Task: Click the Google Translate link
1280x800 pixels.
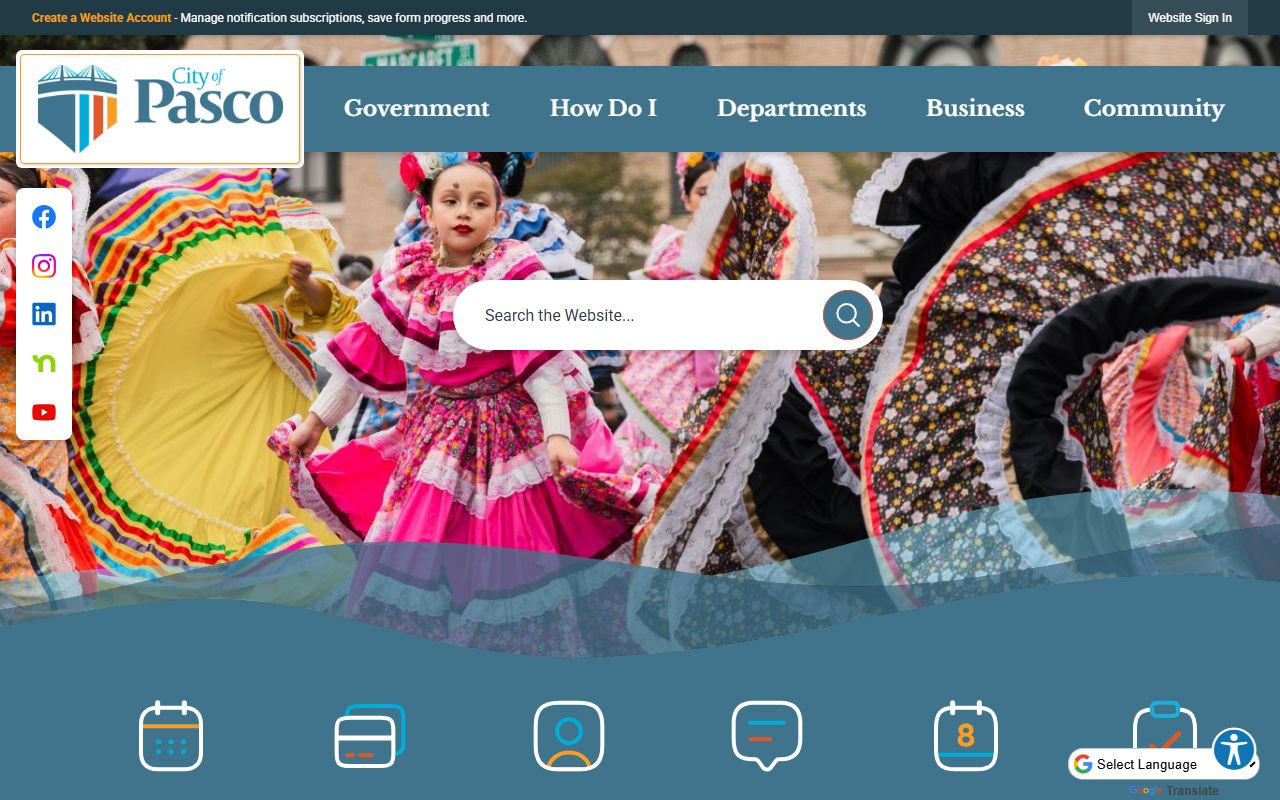Action: (x=1174, y=790)
